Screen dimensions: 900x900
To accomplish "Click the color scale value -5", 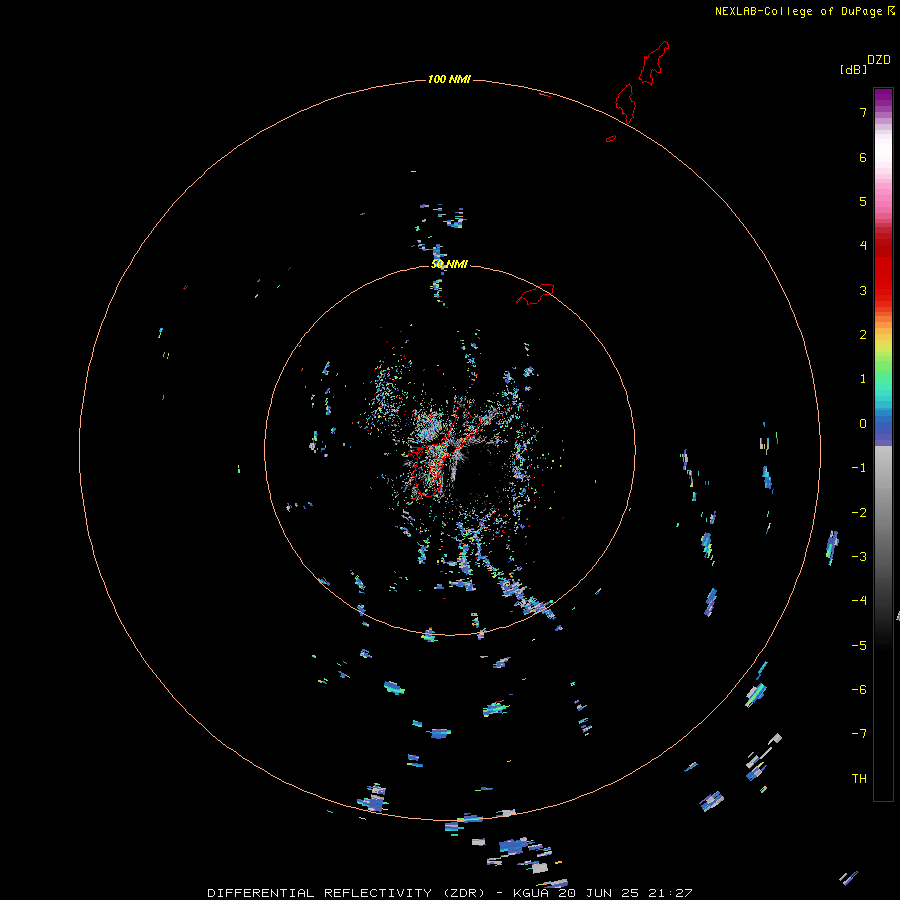I will (859, 646).
